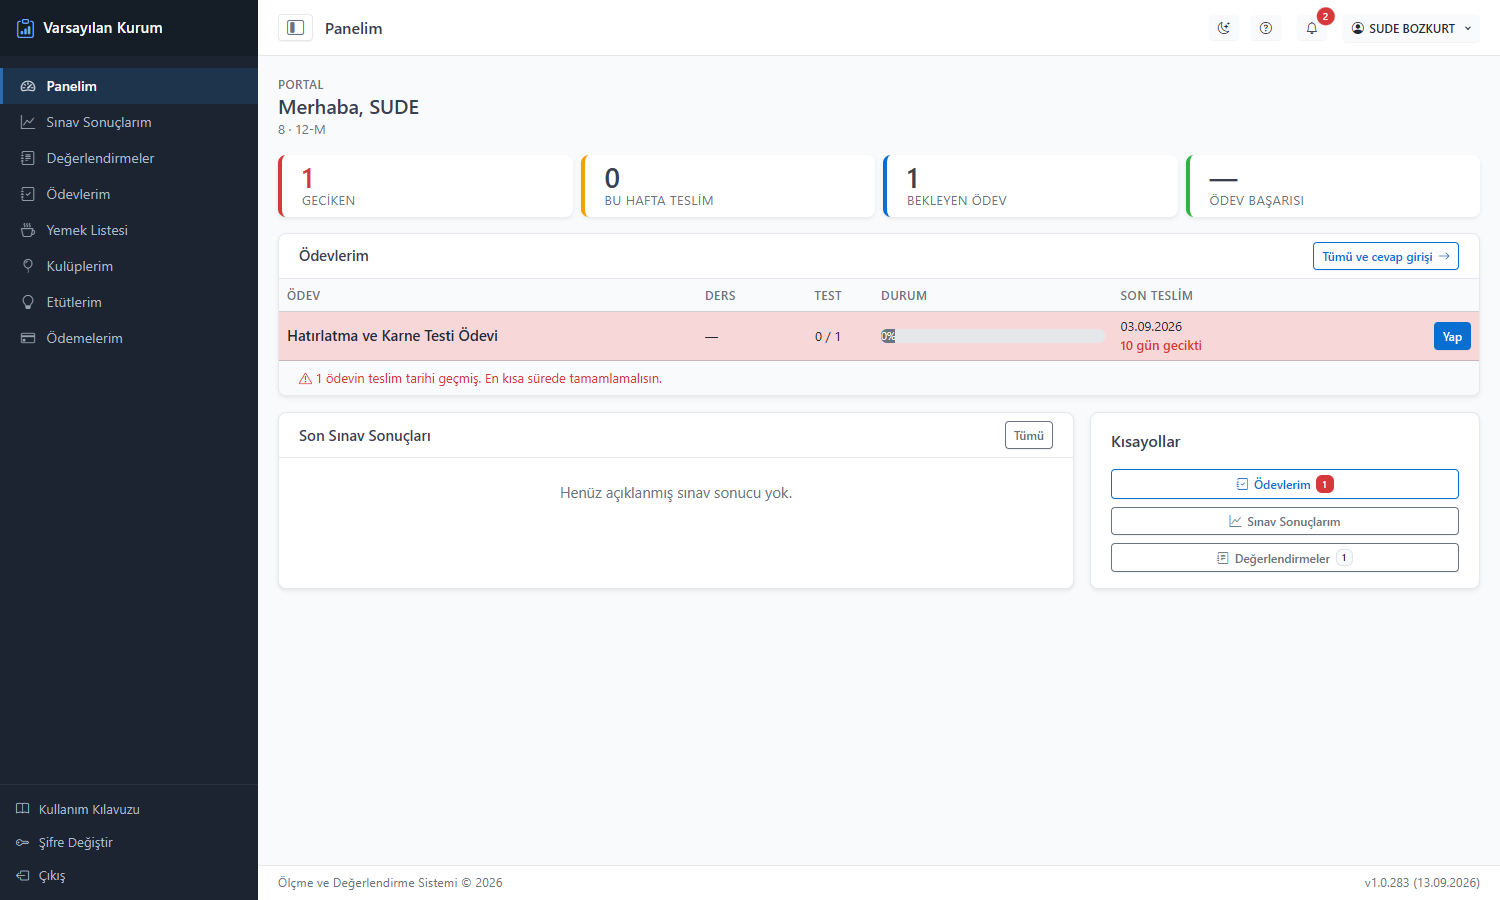Click Tümü ve cevap girişi button
Screen dimensions: 1500x900
point(1386,256)
